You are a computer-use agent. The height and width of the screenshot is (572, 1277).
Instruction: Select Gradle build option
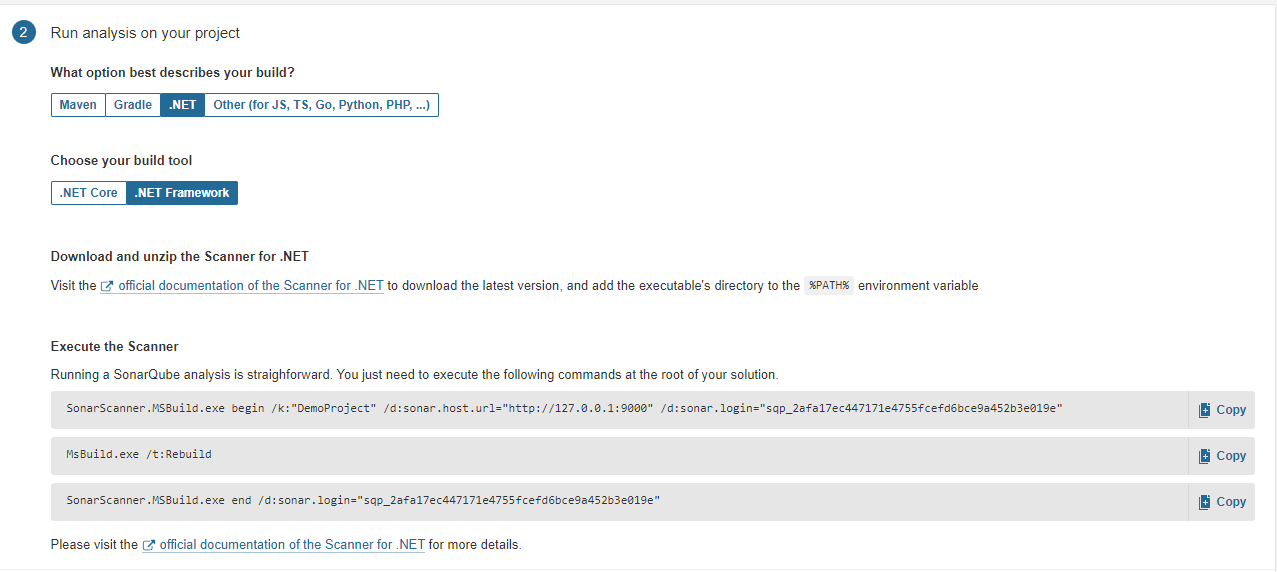[133, 105]
